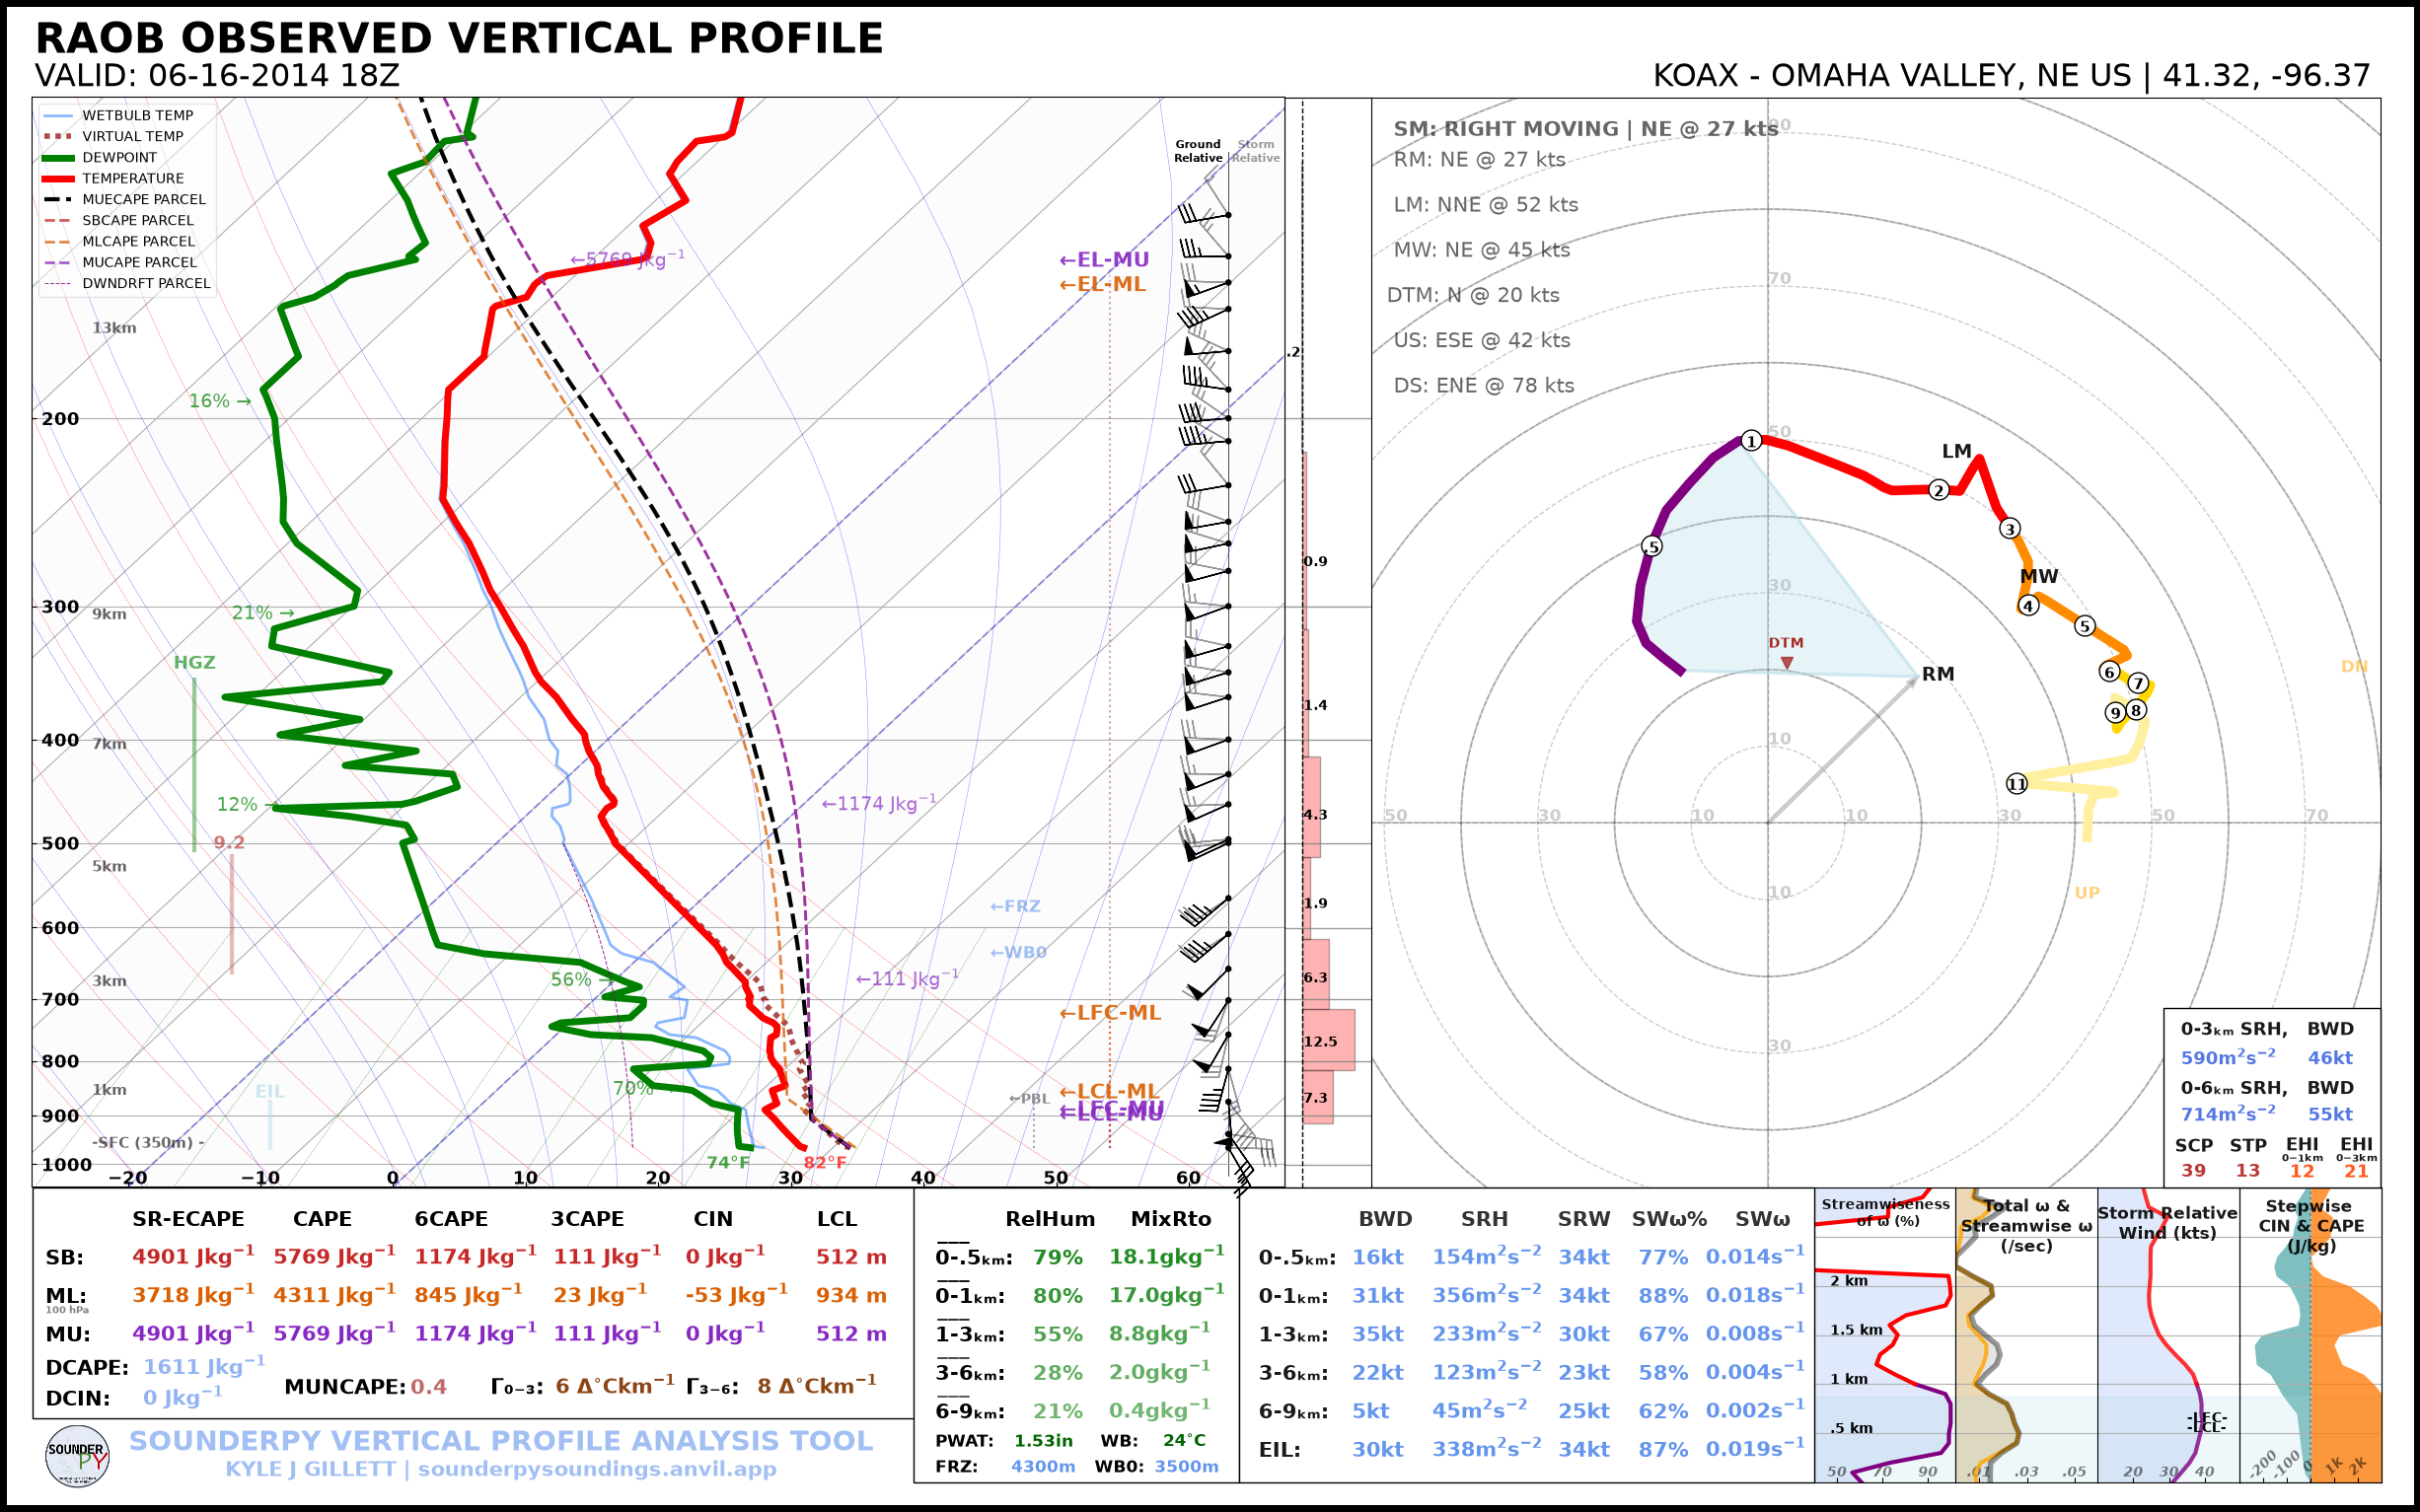Click the orange UP label on the hodograph
2420x1512 pixels.
(x=2087, y=893)
